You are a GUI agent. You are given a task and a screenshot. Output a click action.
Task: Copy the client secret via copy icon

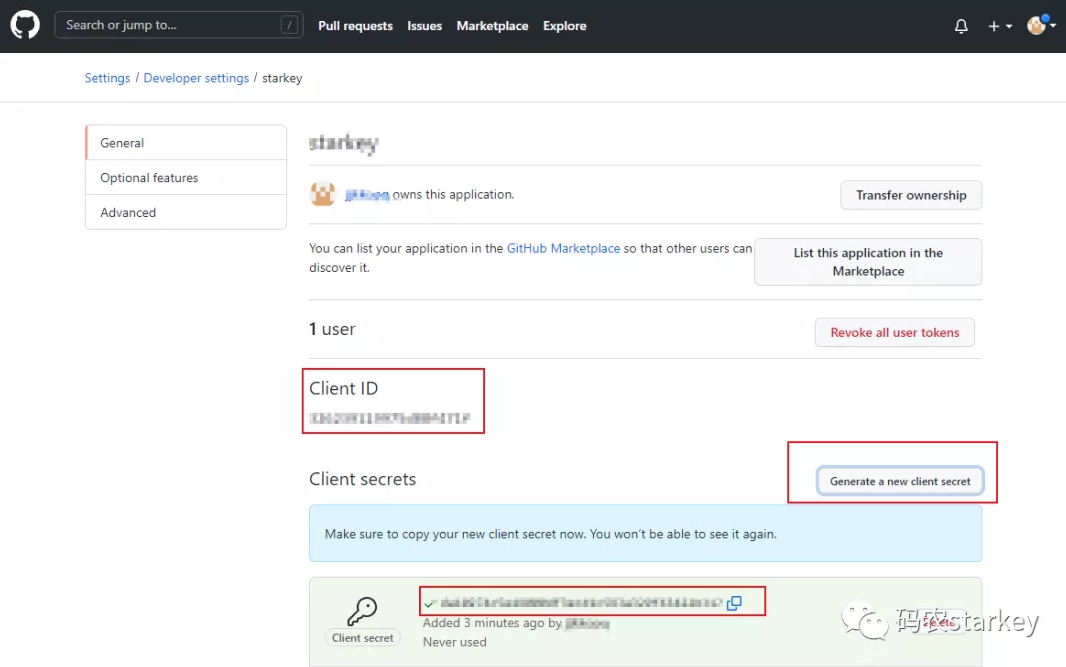734,603
